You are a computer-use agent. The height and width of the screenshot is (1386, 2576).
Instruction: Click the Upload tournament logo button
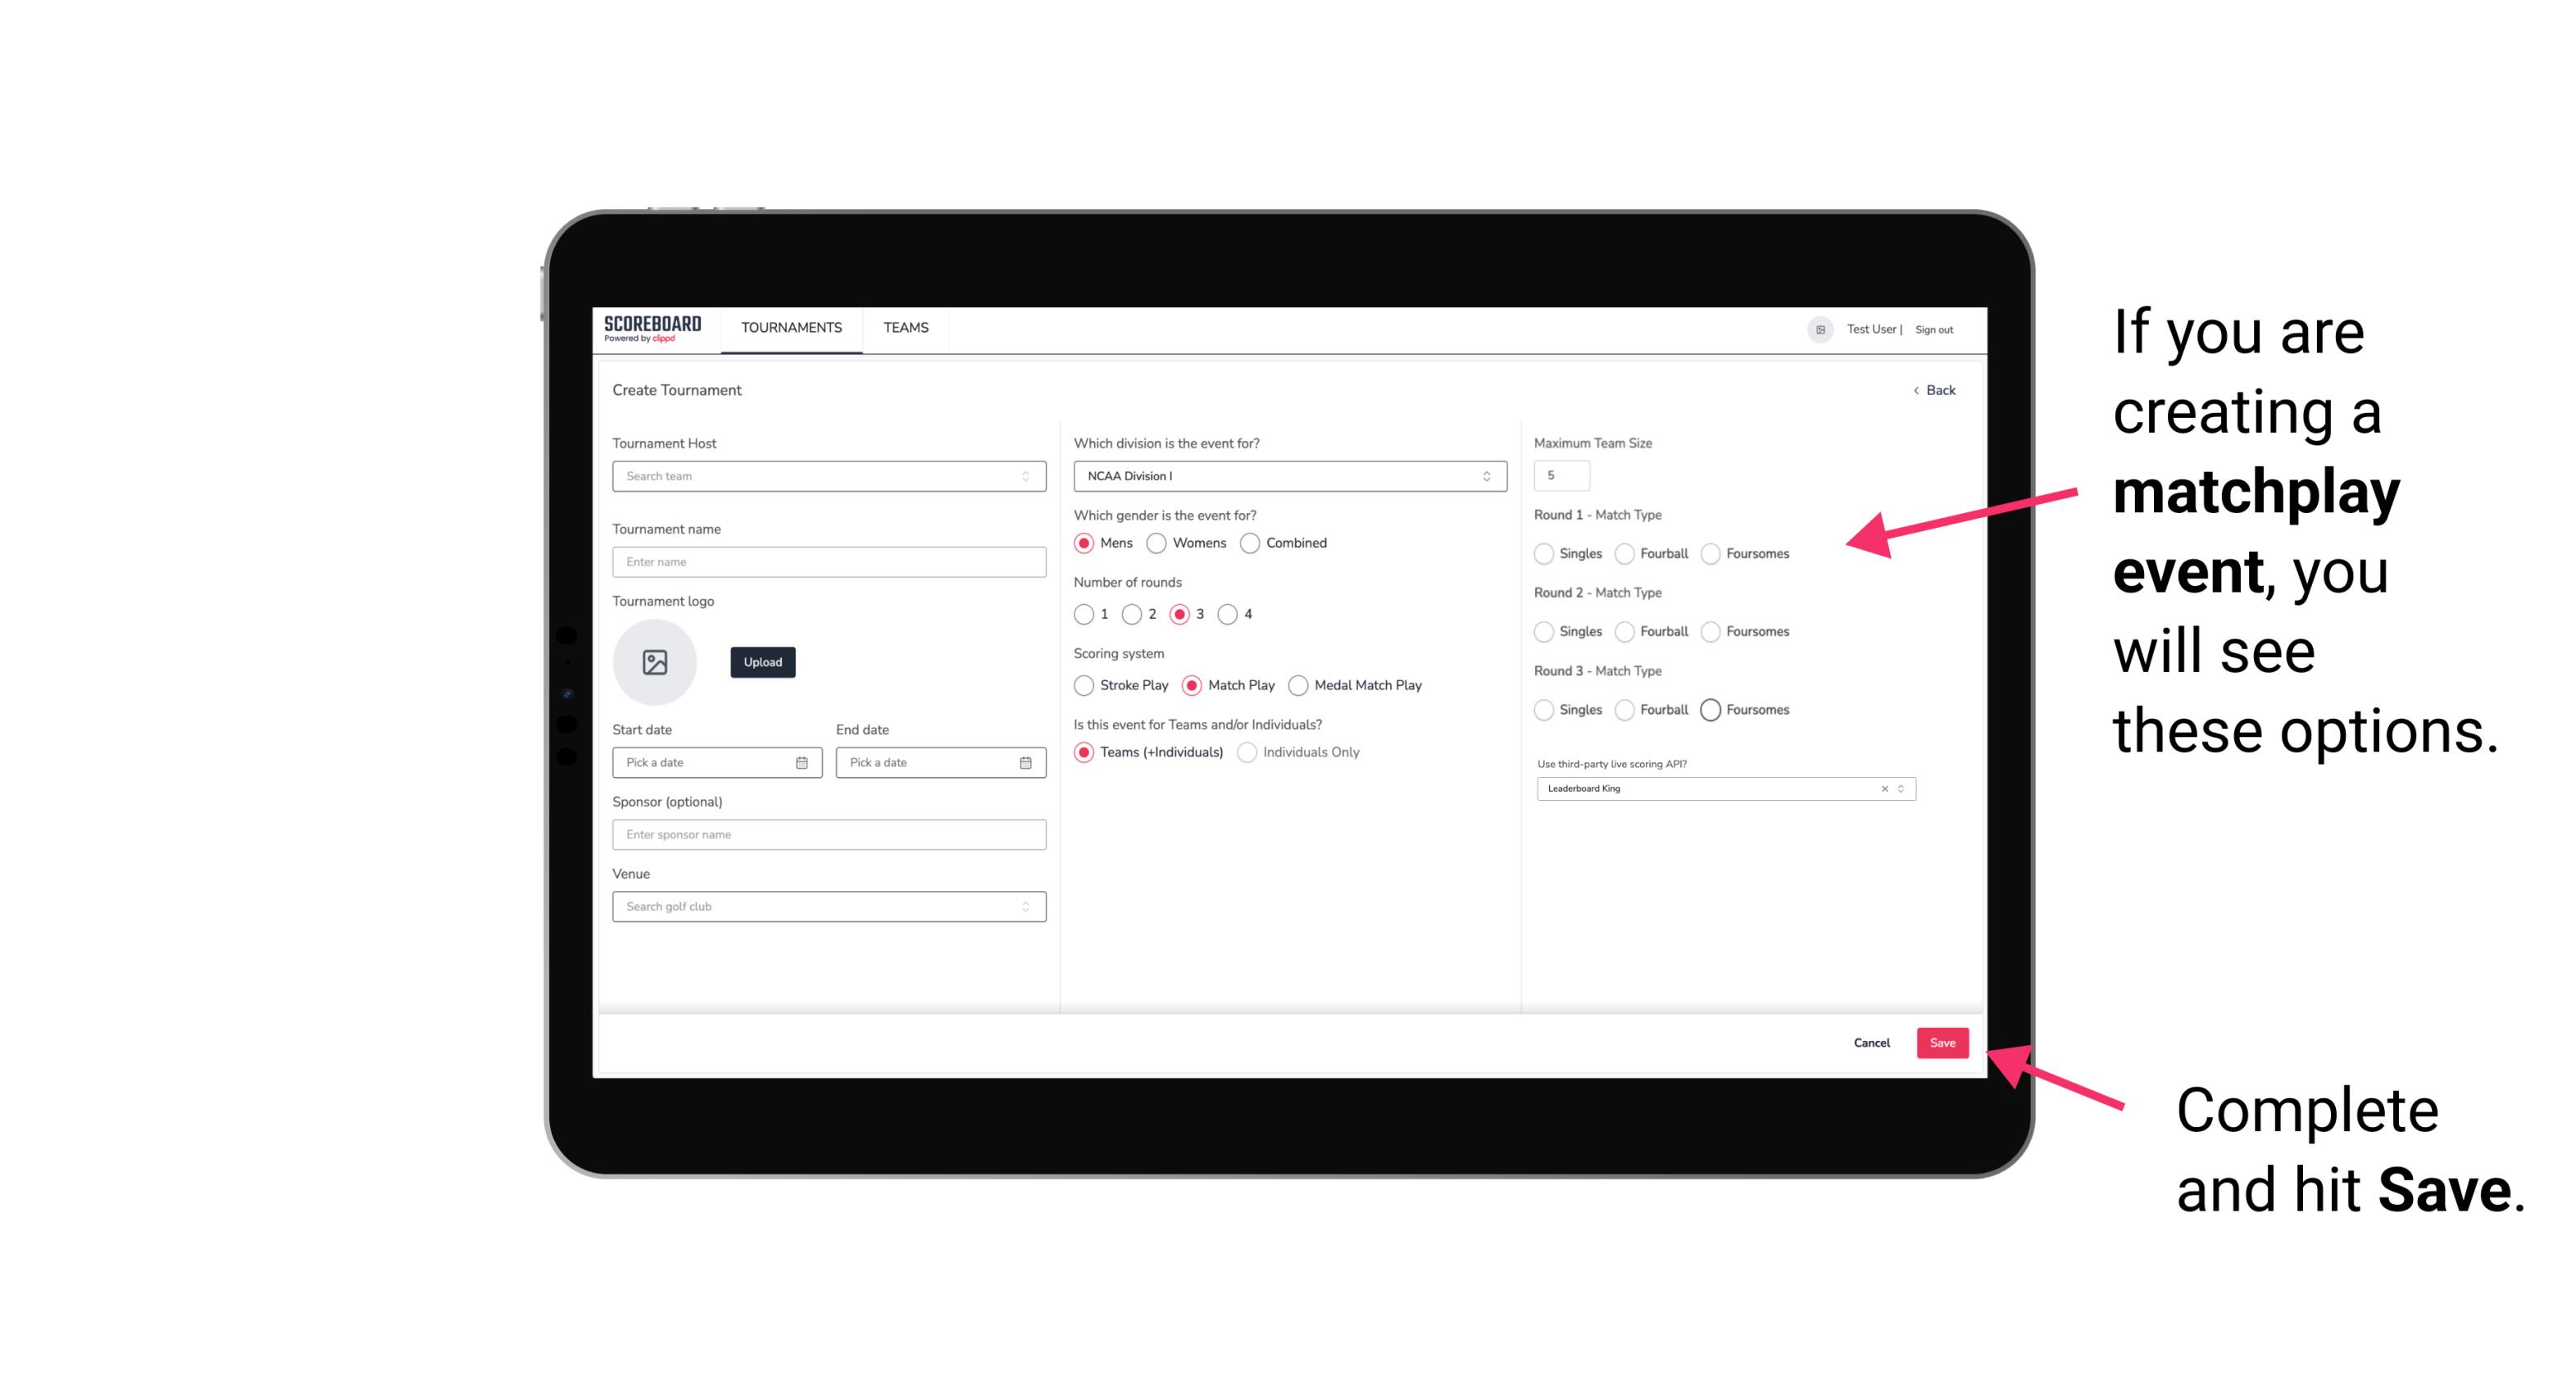pyautogui.click(x=762, y=662)
